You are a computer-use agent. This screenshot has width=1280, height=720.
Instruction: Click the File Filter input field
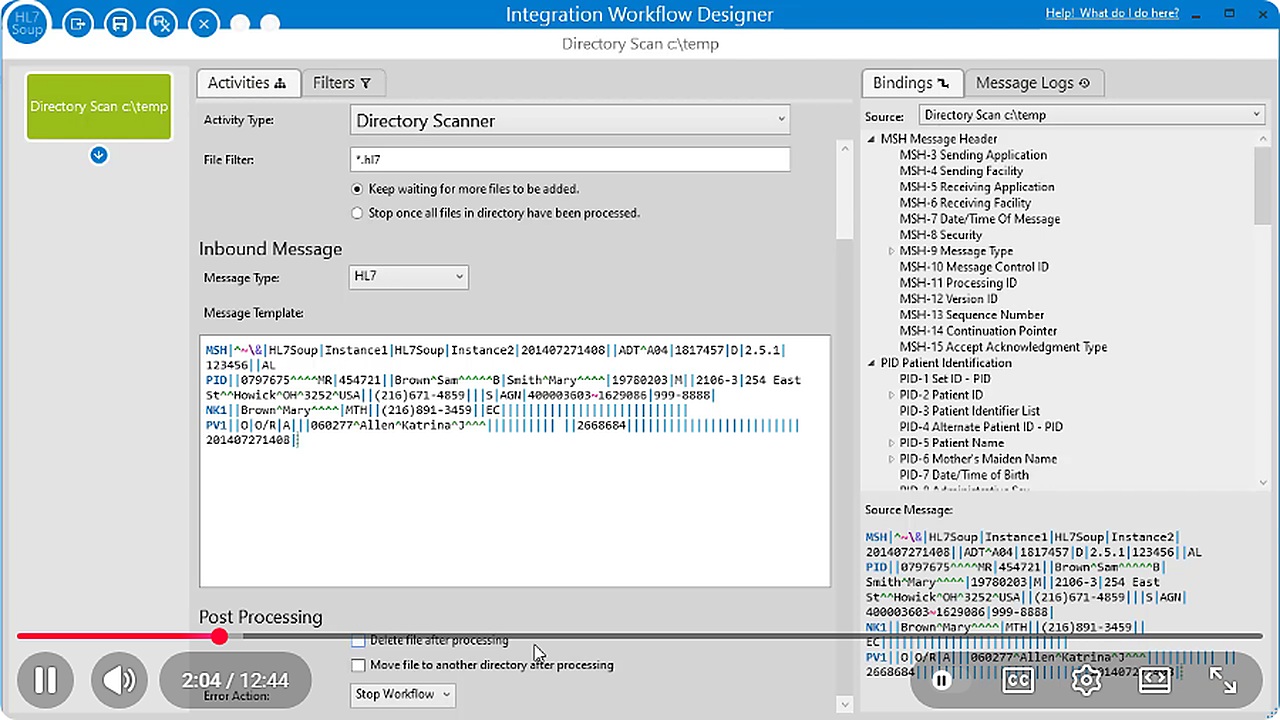click(x=570, y=159)
